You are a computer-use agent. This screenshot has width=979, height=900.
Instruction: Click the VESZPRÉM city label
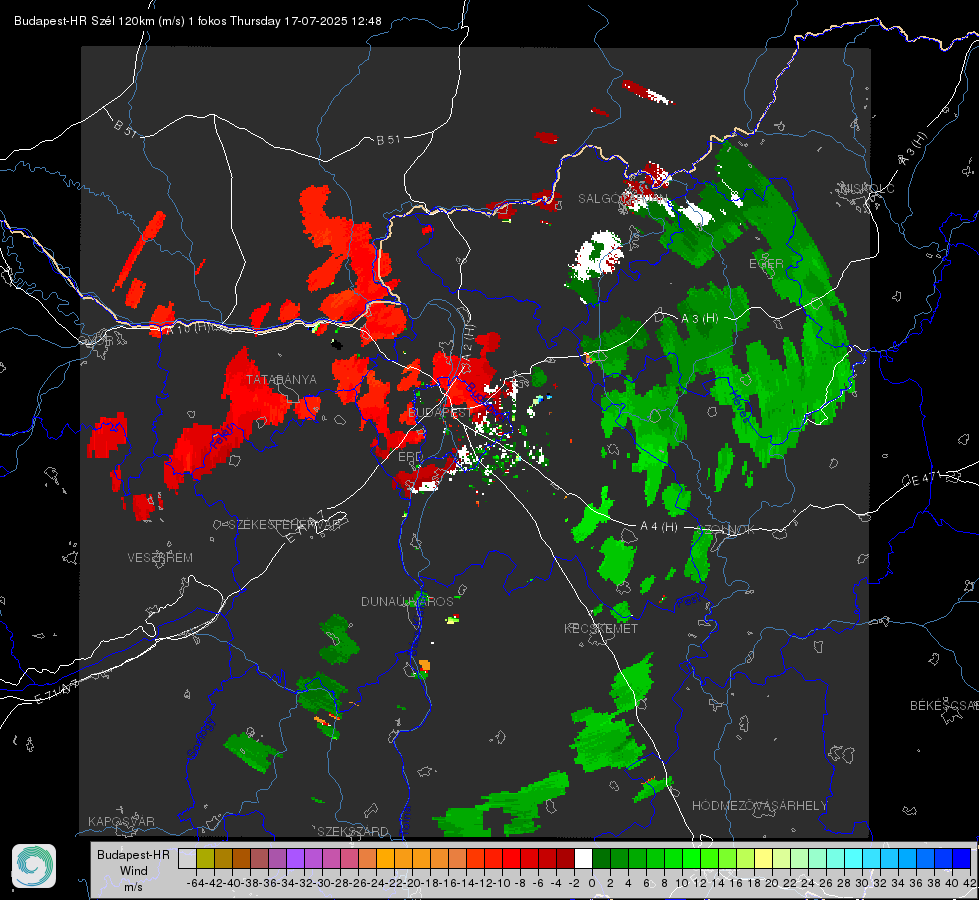160,557
